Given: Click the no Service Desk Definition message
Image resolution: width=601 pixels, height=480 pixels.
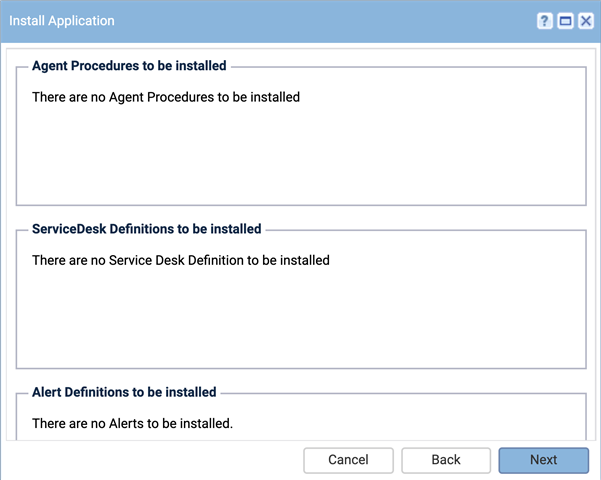Looking at the screenshot, I should coord(181,260).
